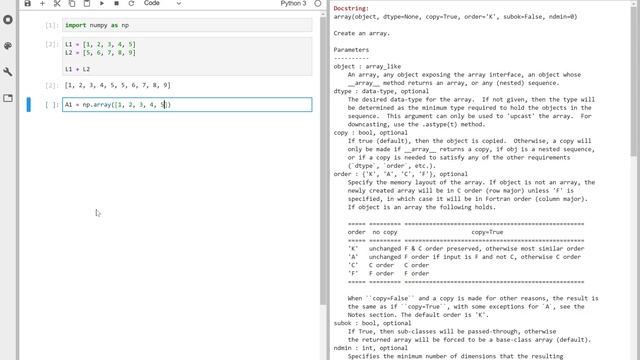Image resolution: width=640 pixels, height=360 pixels.
Task: Restart the kernel with the circular arrow
Action: [x=131, y=3]
